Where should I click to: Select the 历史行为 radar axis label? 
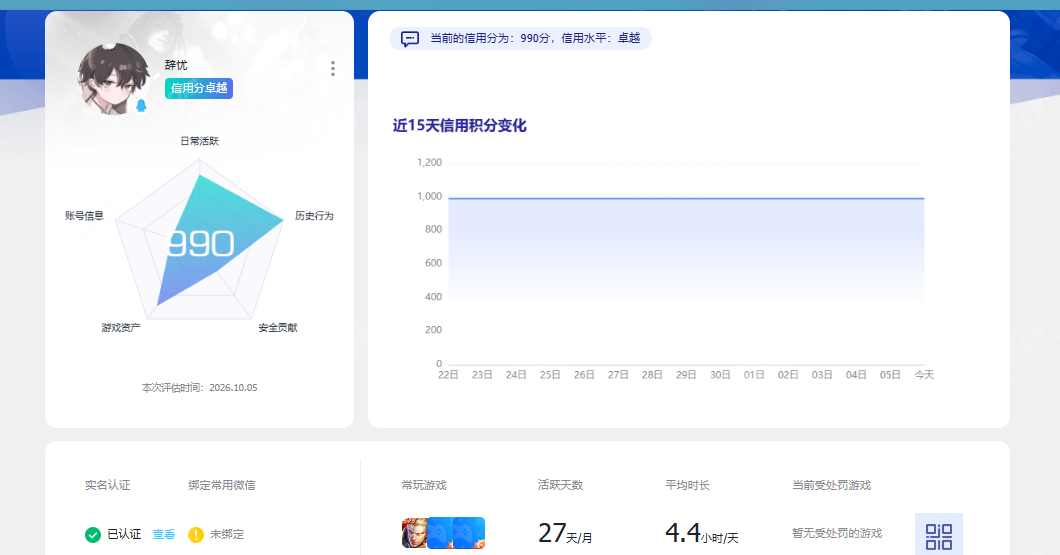314,216
